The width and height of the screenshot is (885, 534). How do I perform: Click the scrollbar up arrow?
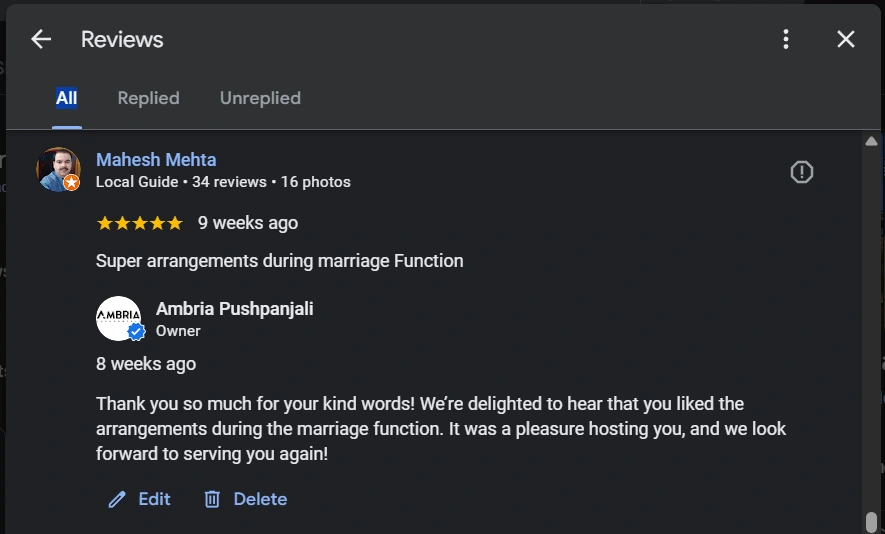coord(871,142)
